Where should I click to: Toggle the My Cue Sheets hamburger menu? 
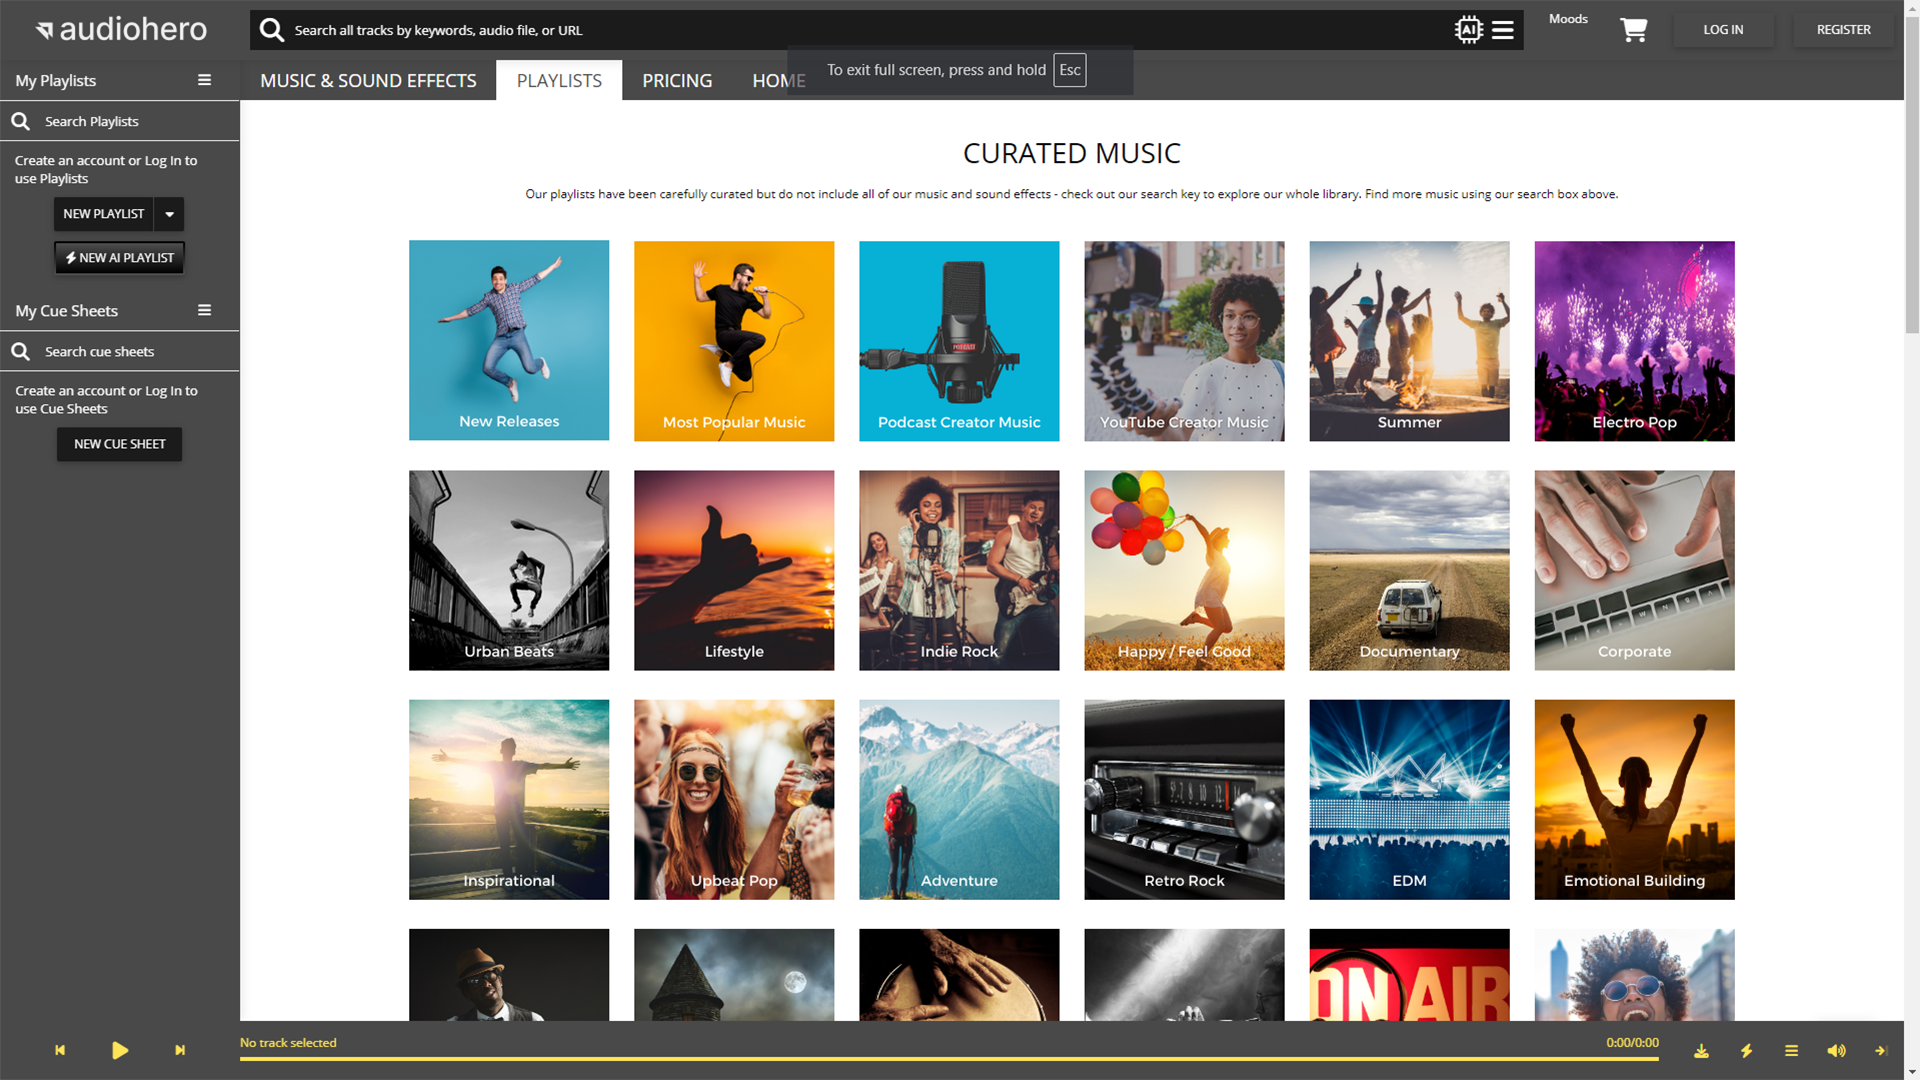(x=204, y=310)
